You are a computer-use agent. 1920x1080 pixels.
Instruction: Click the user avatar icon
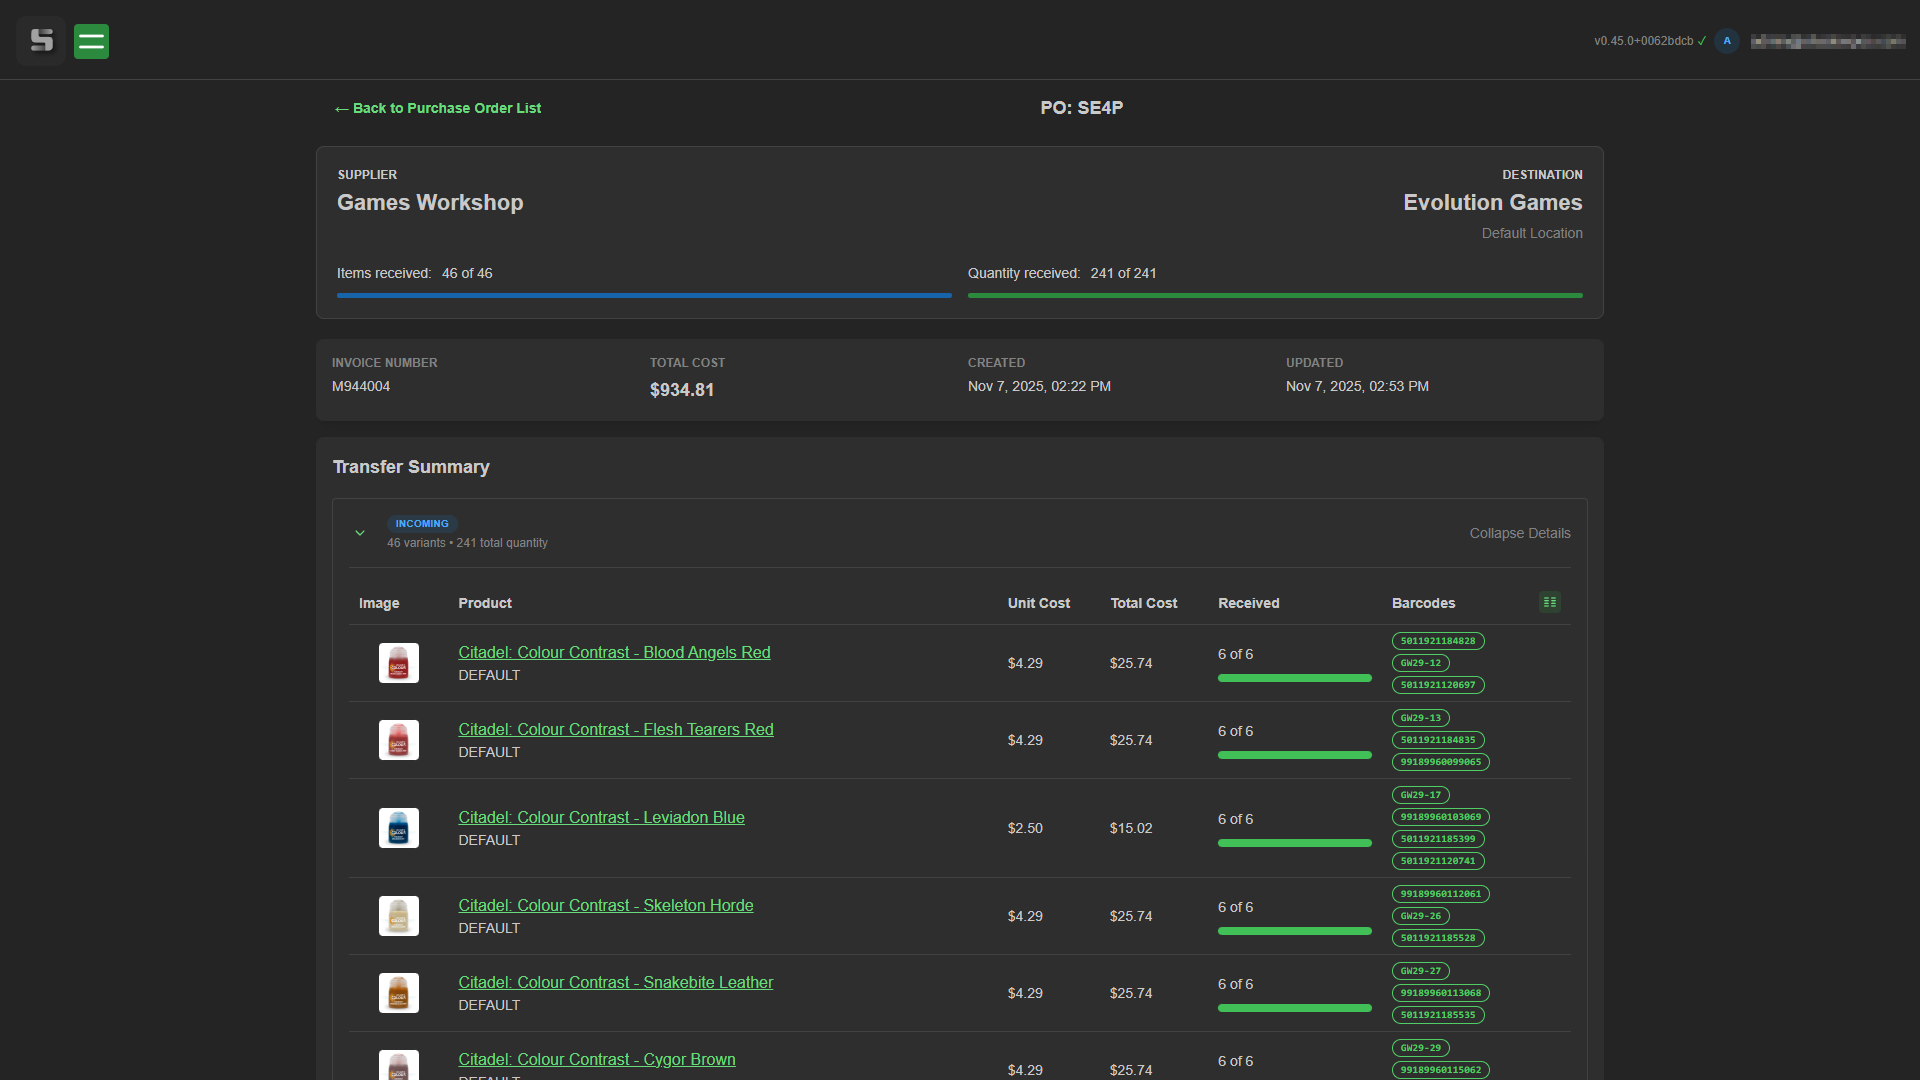pos(1727,41)
